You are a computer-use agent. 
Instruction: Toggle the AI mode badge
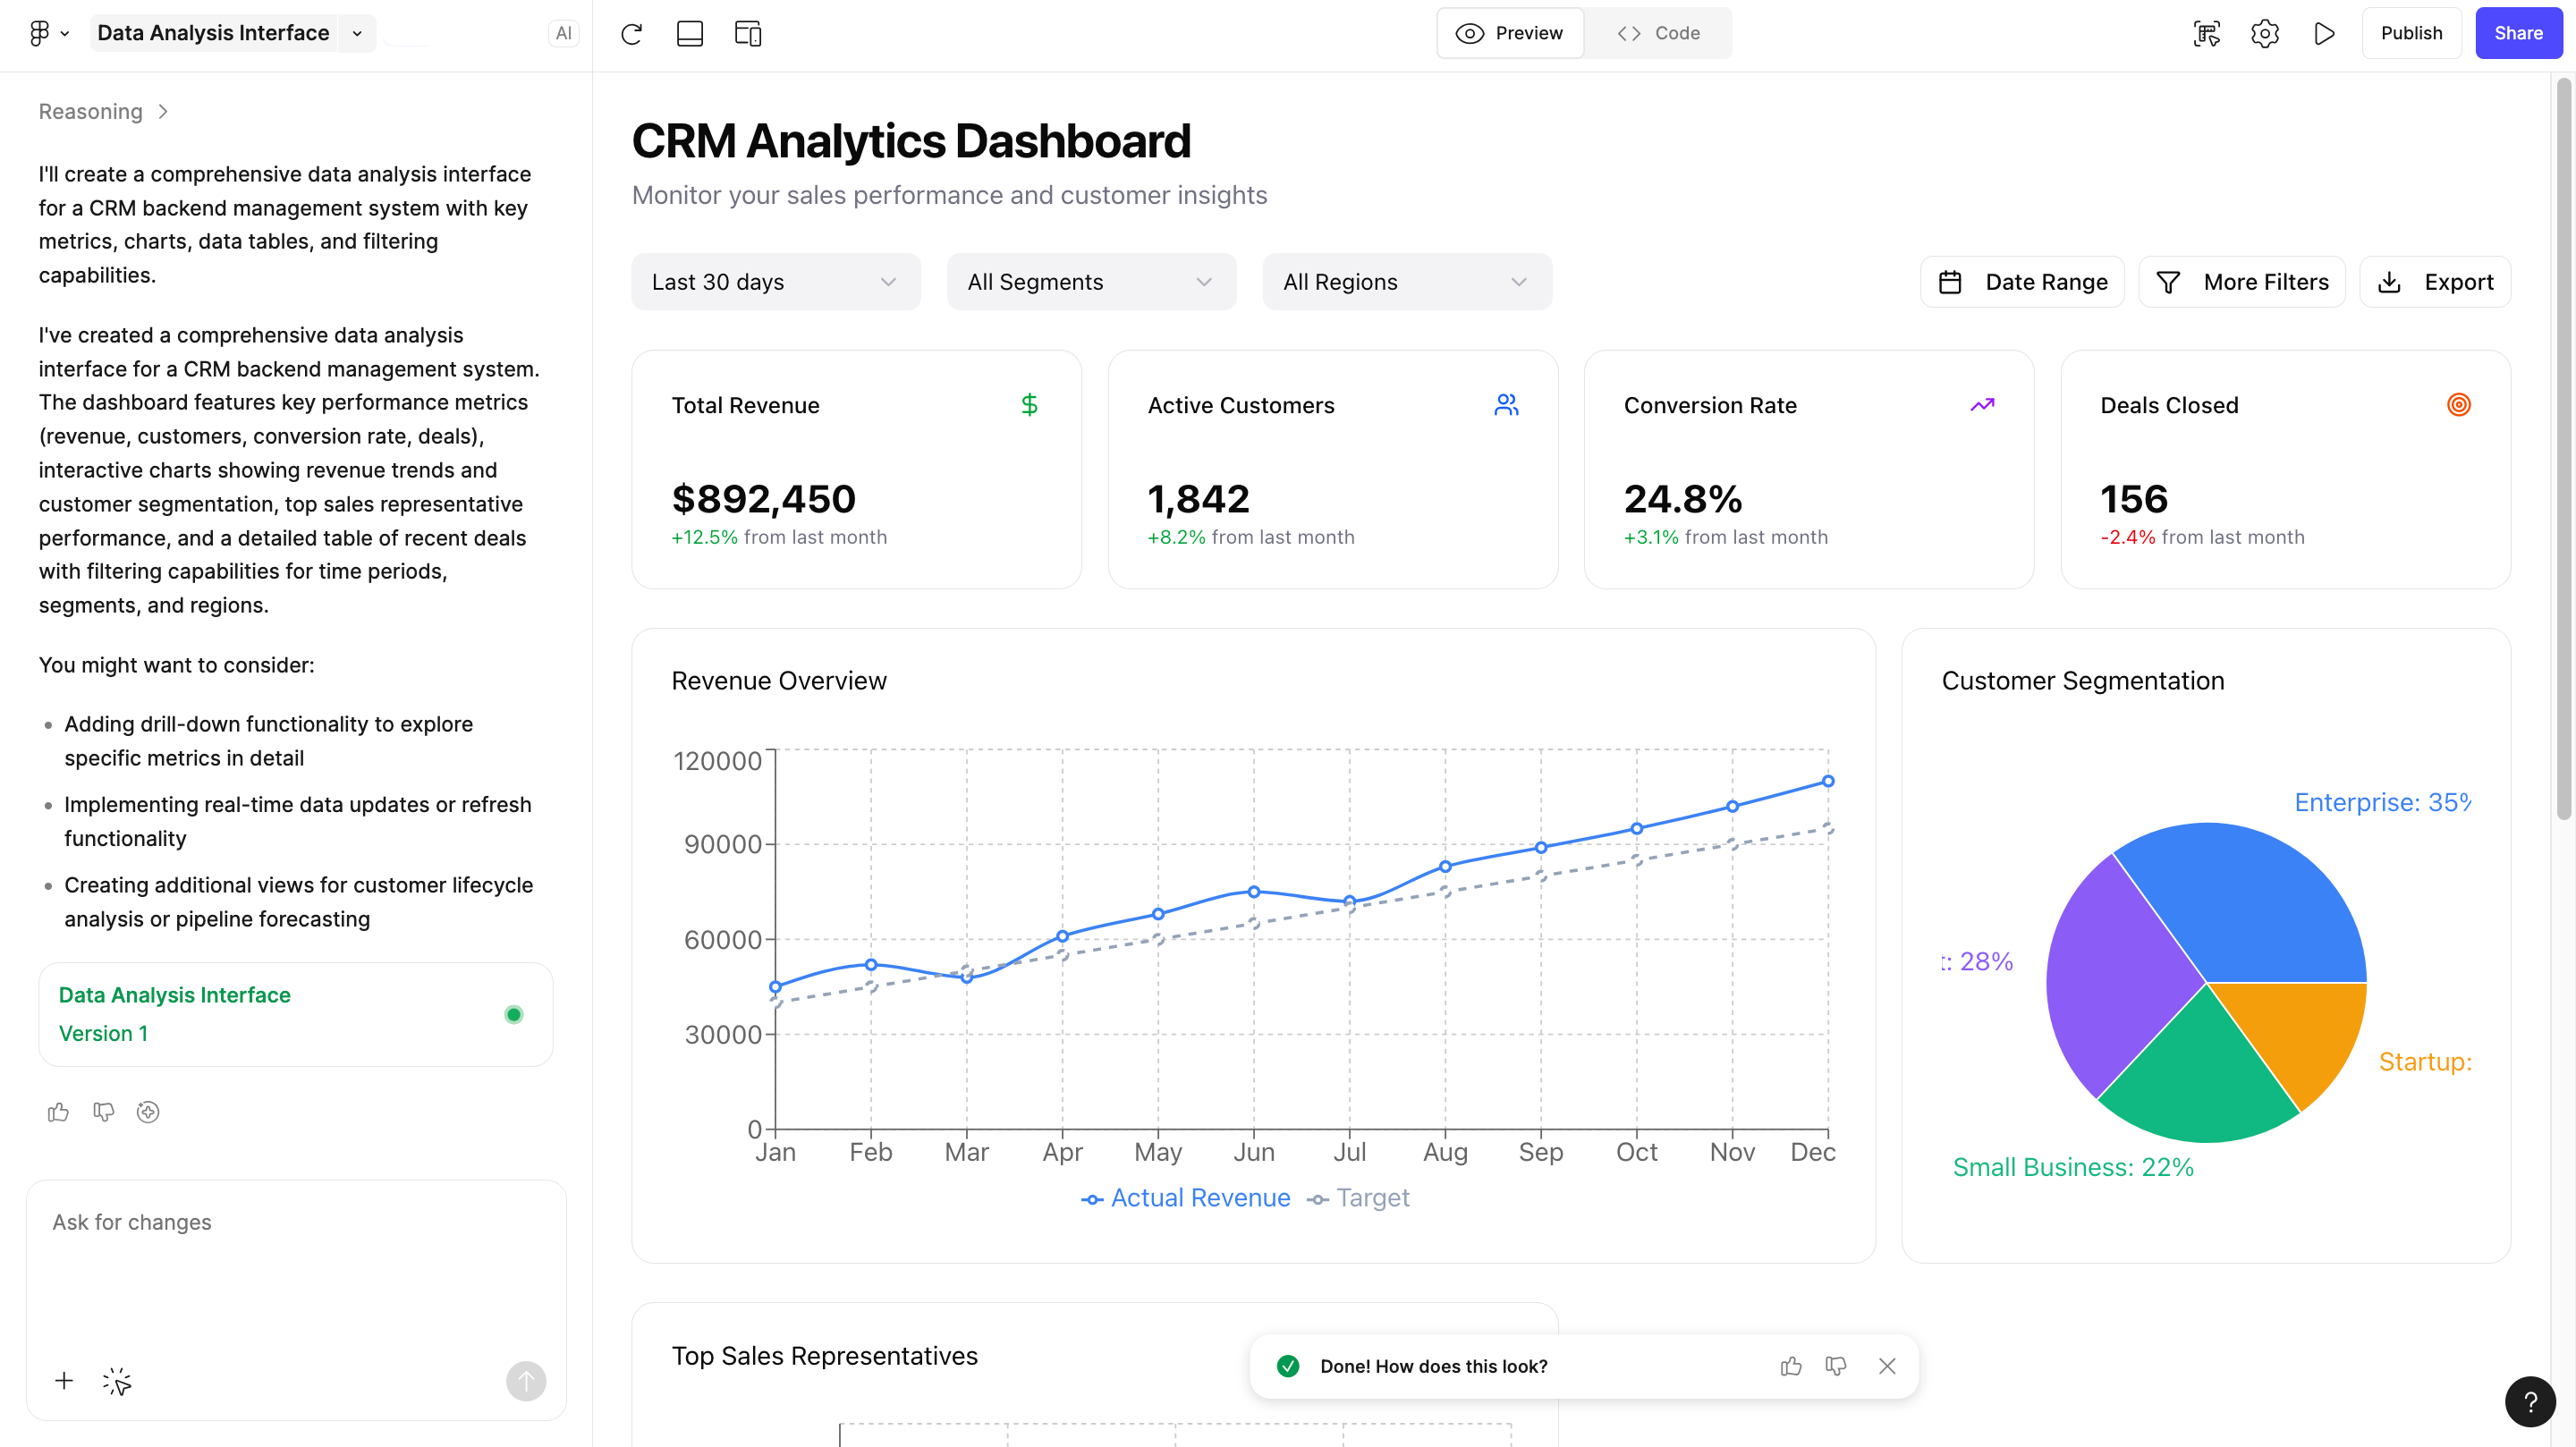[x=563, y=33]
